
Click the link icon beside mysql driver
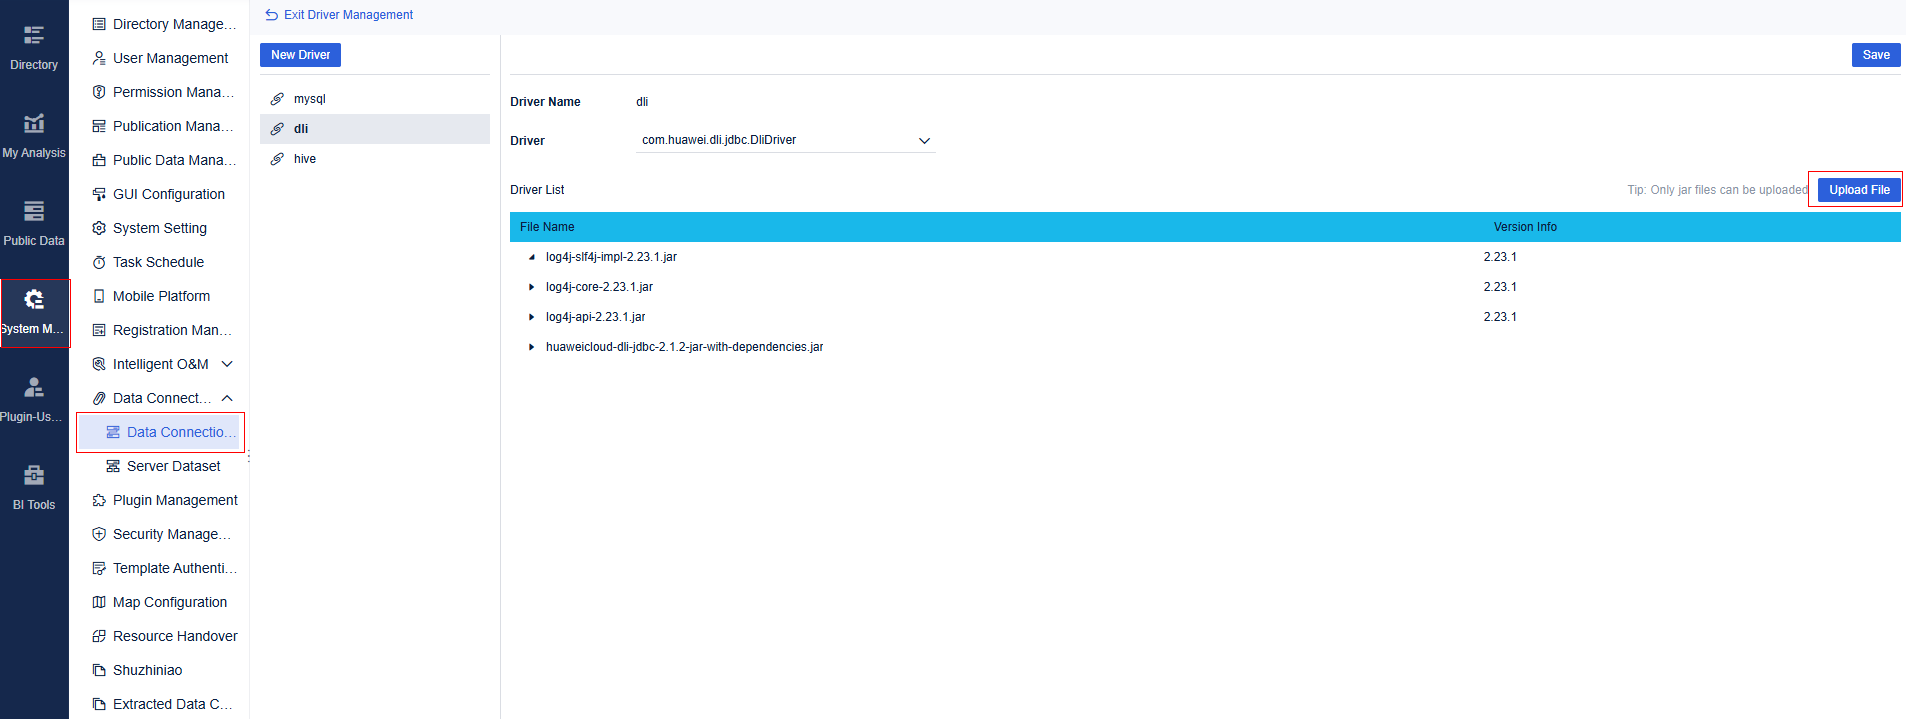pyautogui.click(x=277, y=99)
